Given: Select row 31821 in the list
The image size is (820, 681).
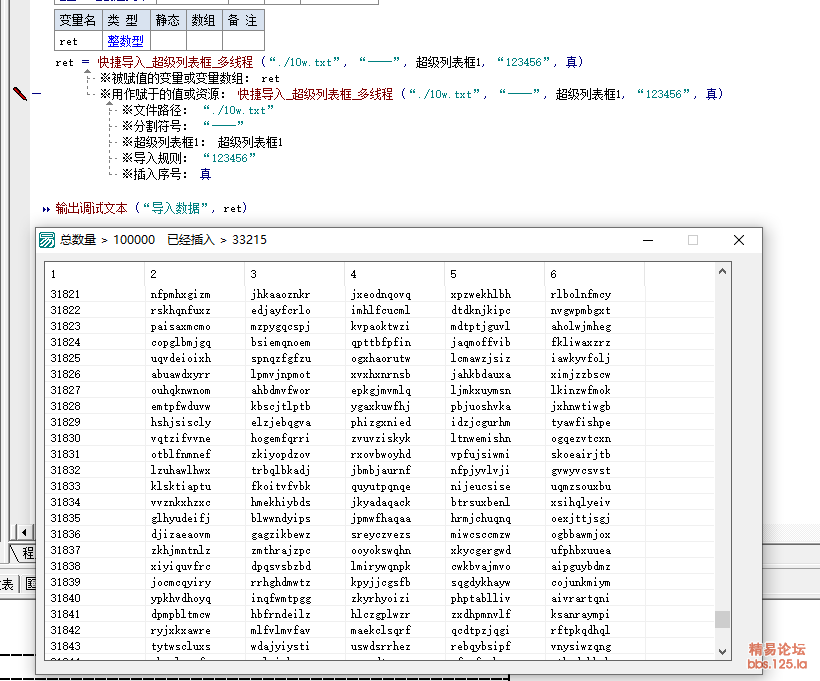Looking at the screenshot, I should coord(379,294).
